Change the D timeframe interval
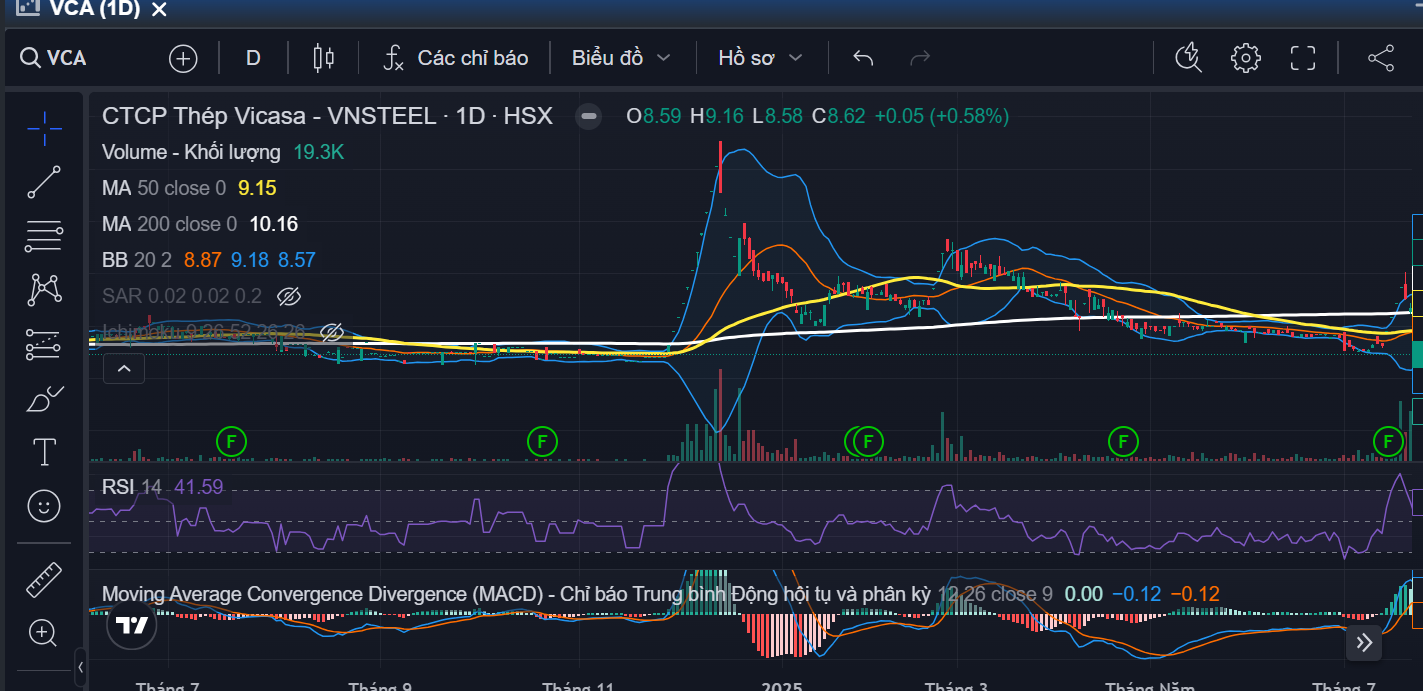 click(x=253, y=58)
